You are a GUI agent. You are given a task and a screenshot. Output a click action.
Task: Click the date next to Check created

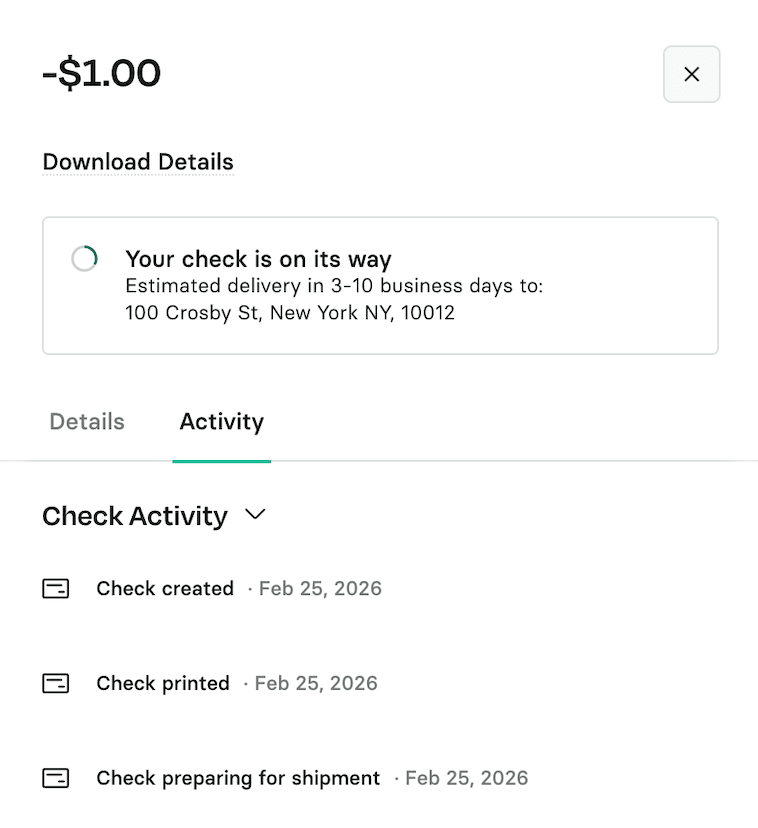[320, 589]
